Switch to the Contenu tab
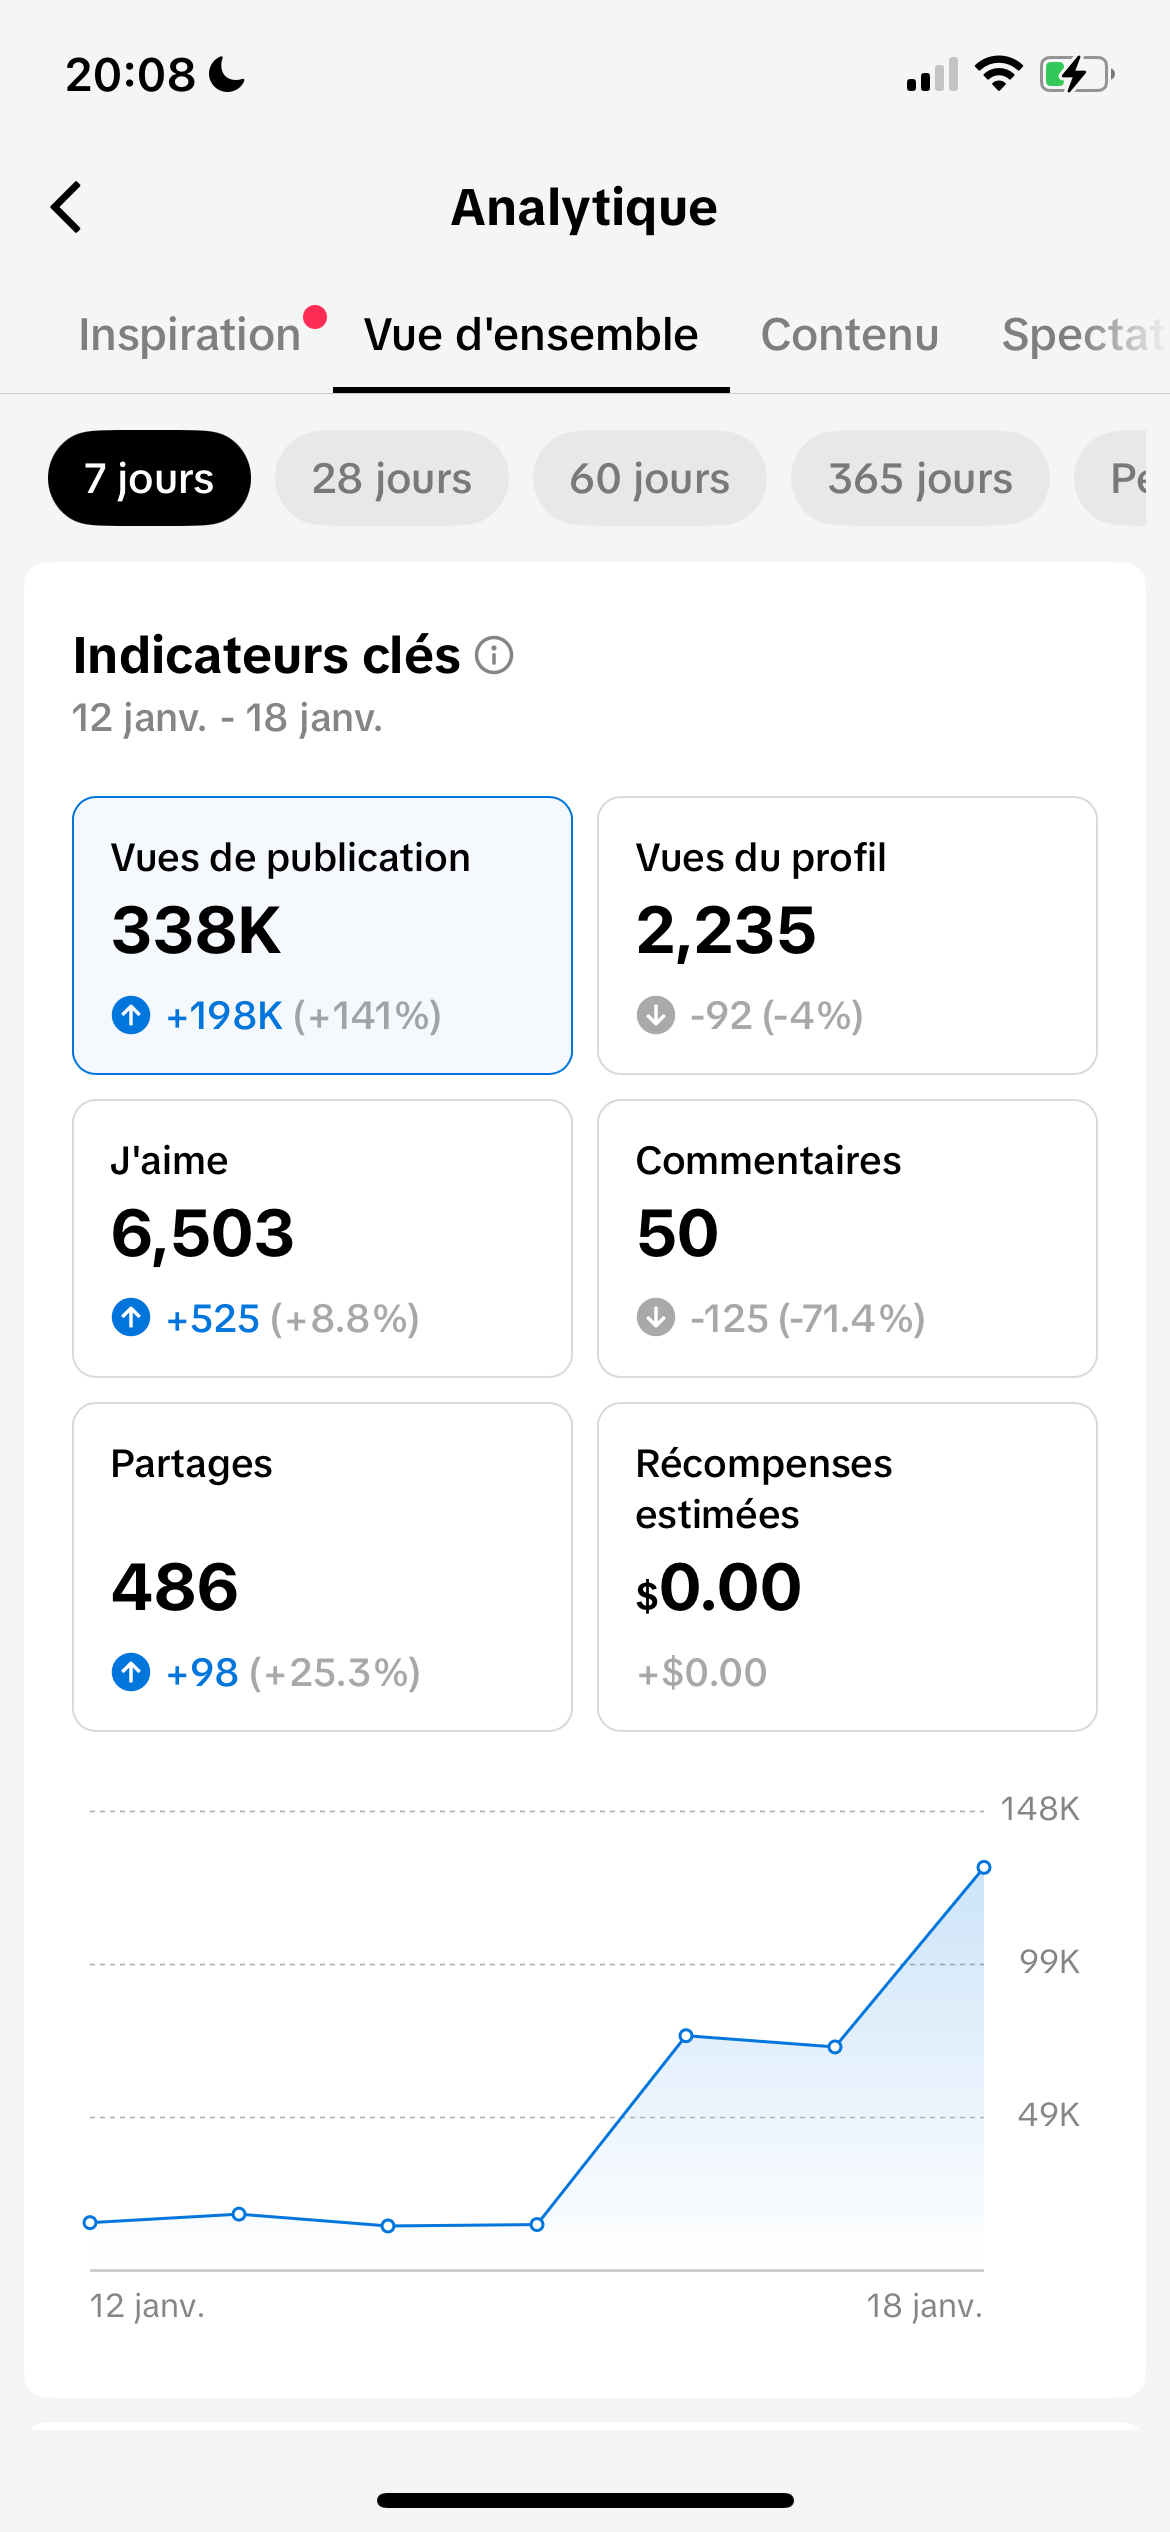Image resolution: width=1170 pixels, height=2532 pixels. pos(849,335)
